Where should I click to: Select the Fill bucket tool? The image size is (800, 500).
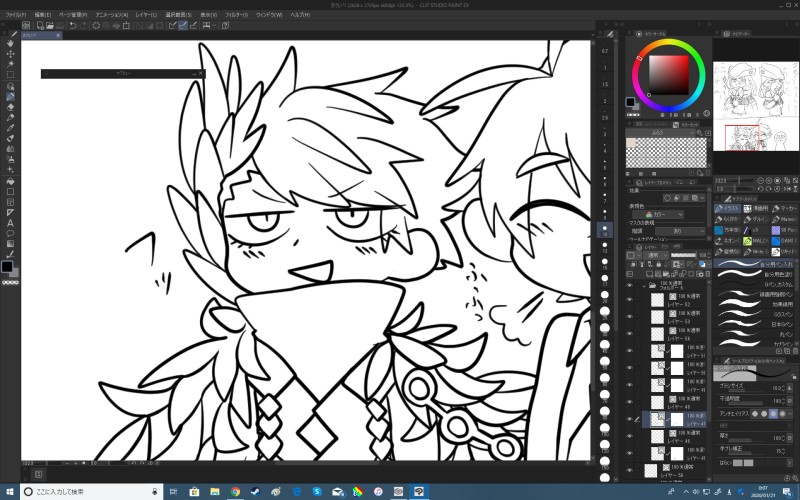click(x=10, y=181)
